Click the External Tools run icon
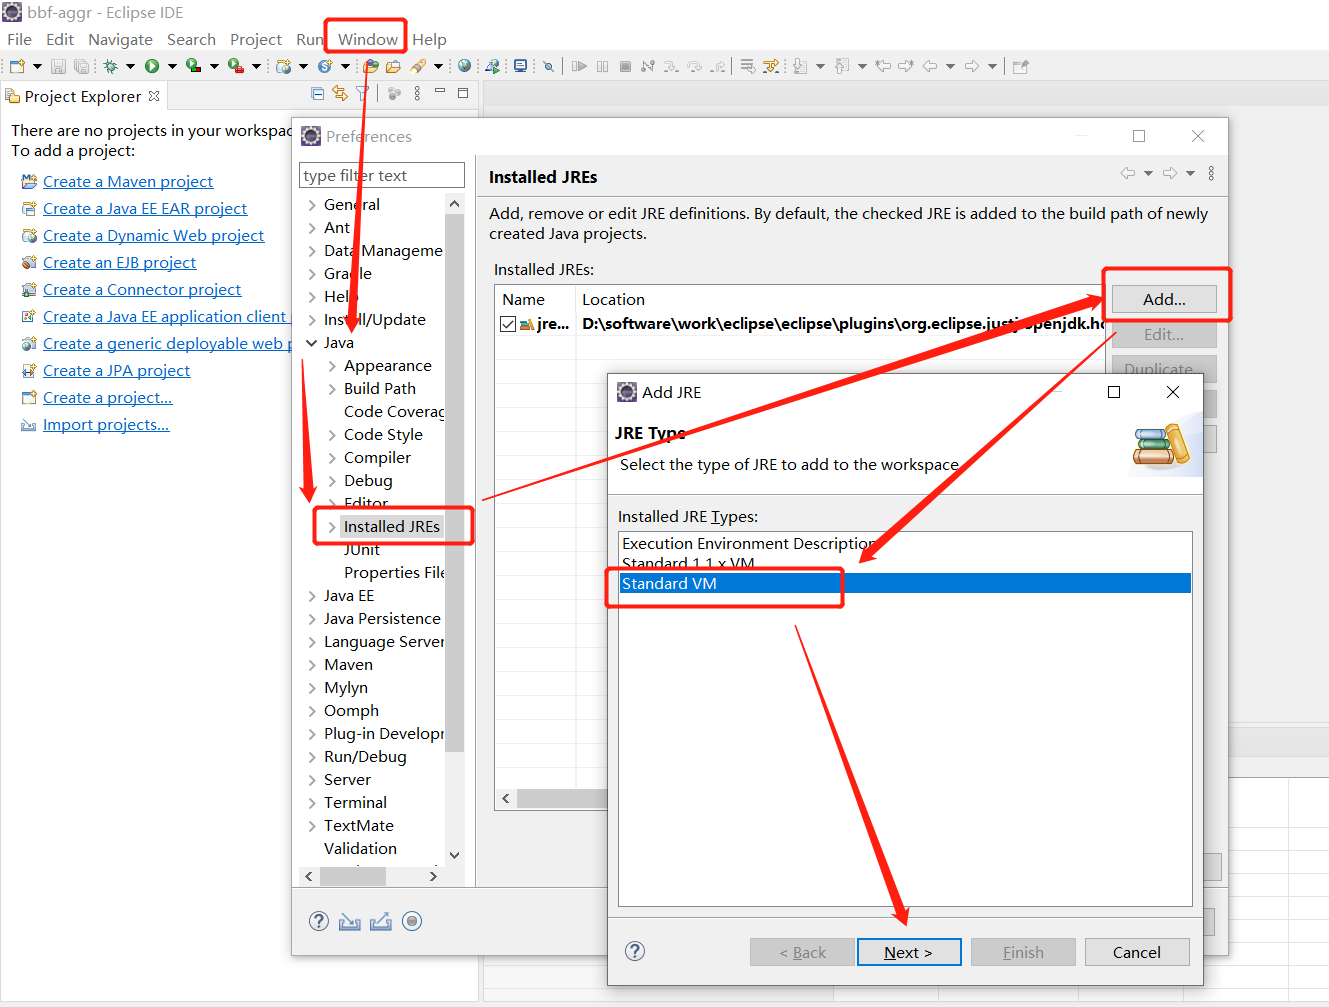The image size is (1329, 1007). 235,66
